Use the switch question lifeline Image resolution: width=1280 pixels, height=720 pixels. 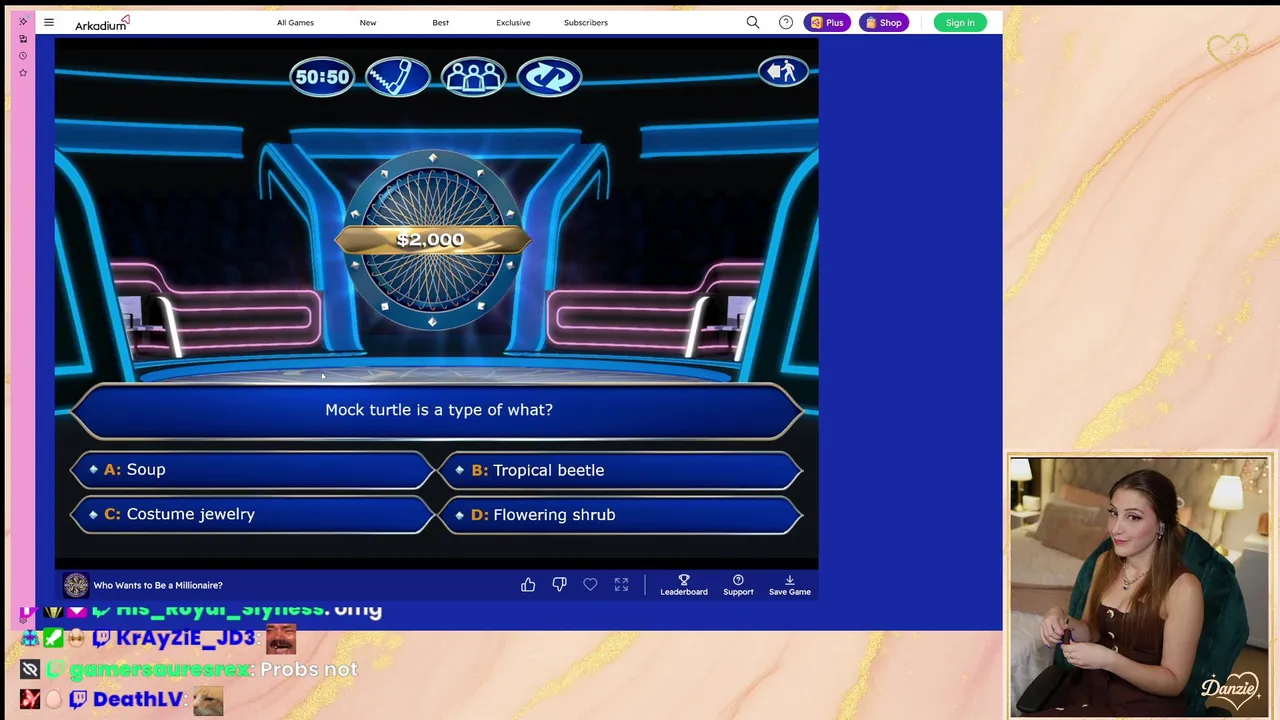click(549, 77)
